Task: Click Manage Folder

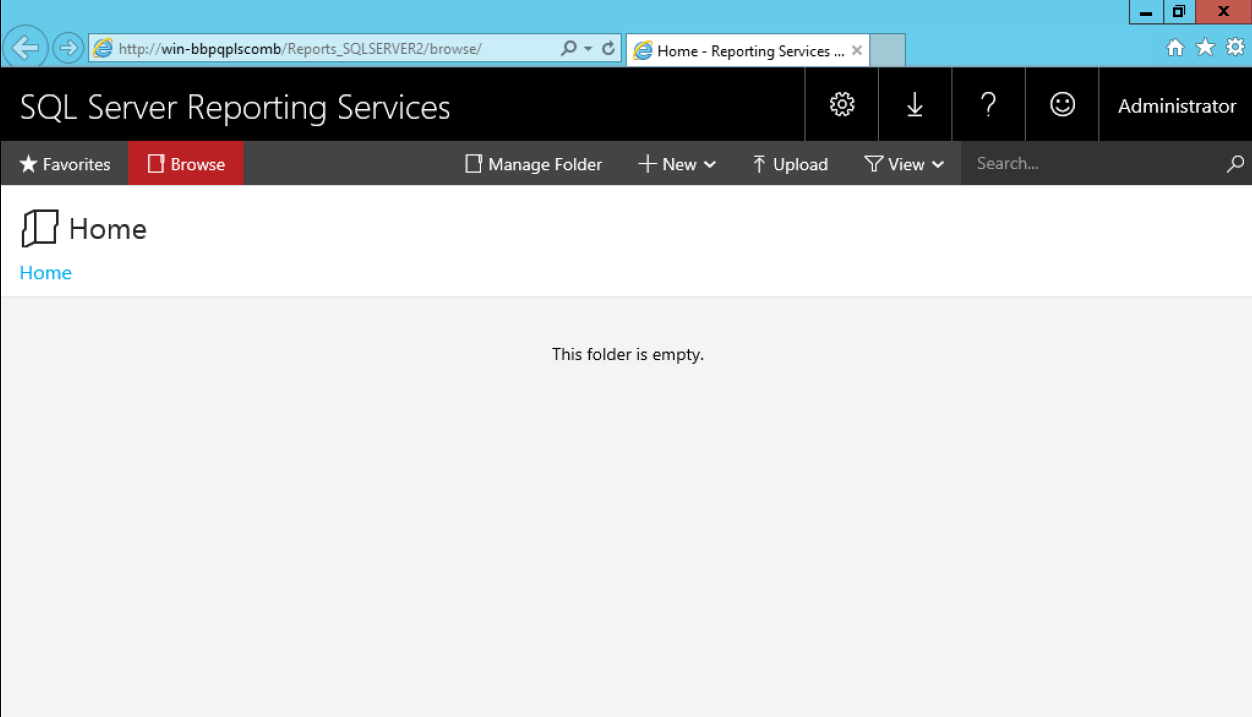Action: coord(534,164)
